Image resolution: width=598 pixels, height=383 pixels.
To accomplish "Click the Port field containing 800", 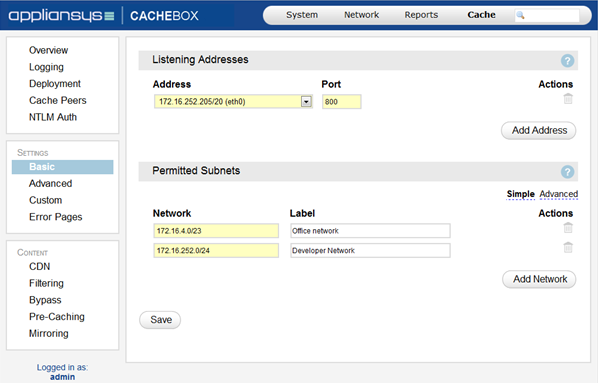I will pos(342,102).
